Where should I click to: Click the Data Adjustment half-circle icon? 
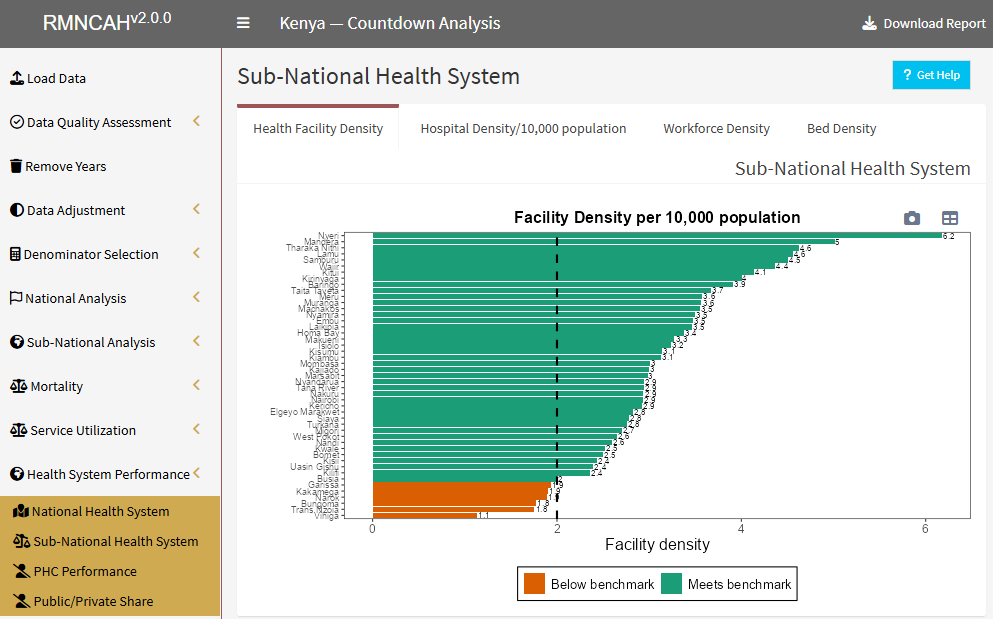coord(17,210)
